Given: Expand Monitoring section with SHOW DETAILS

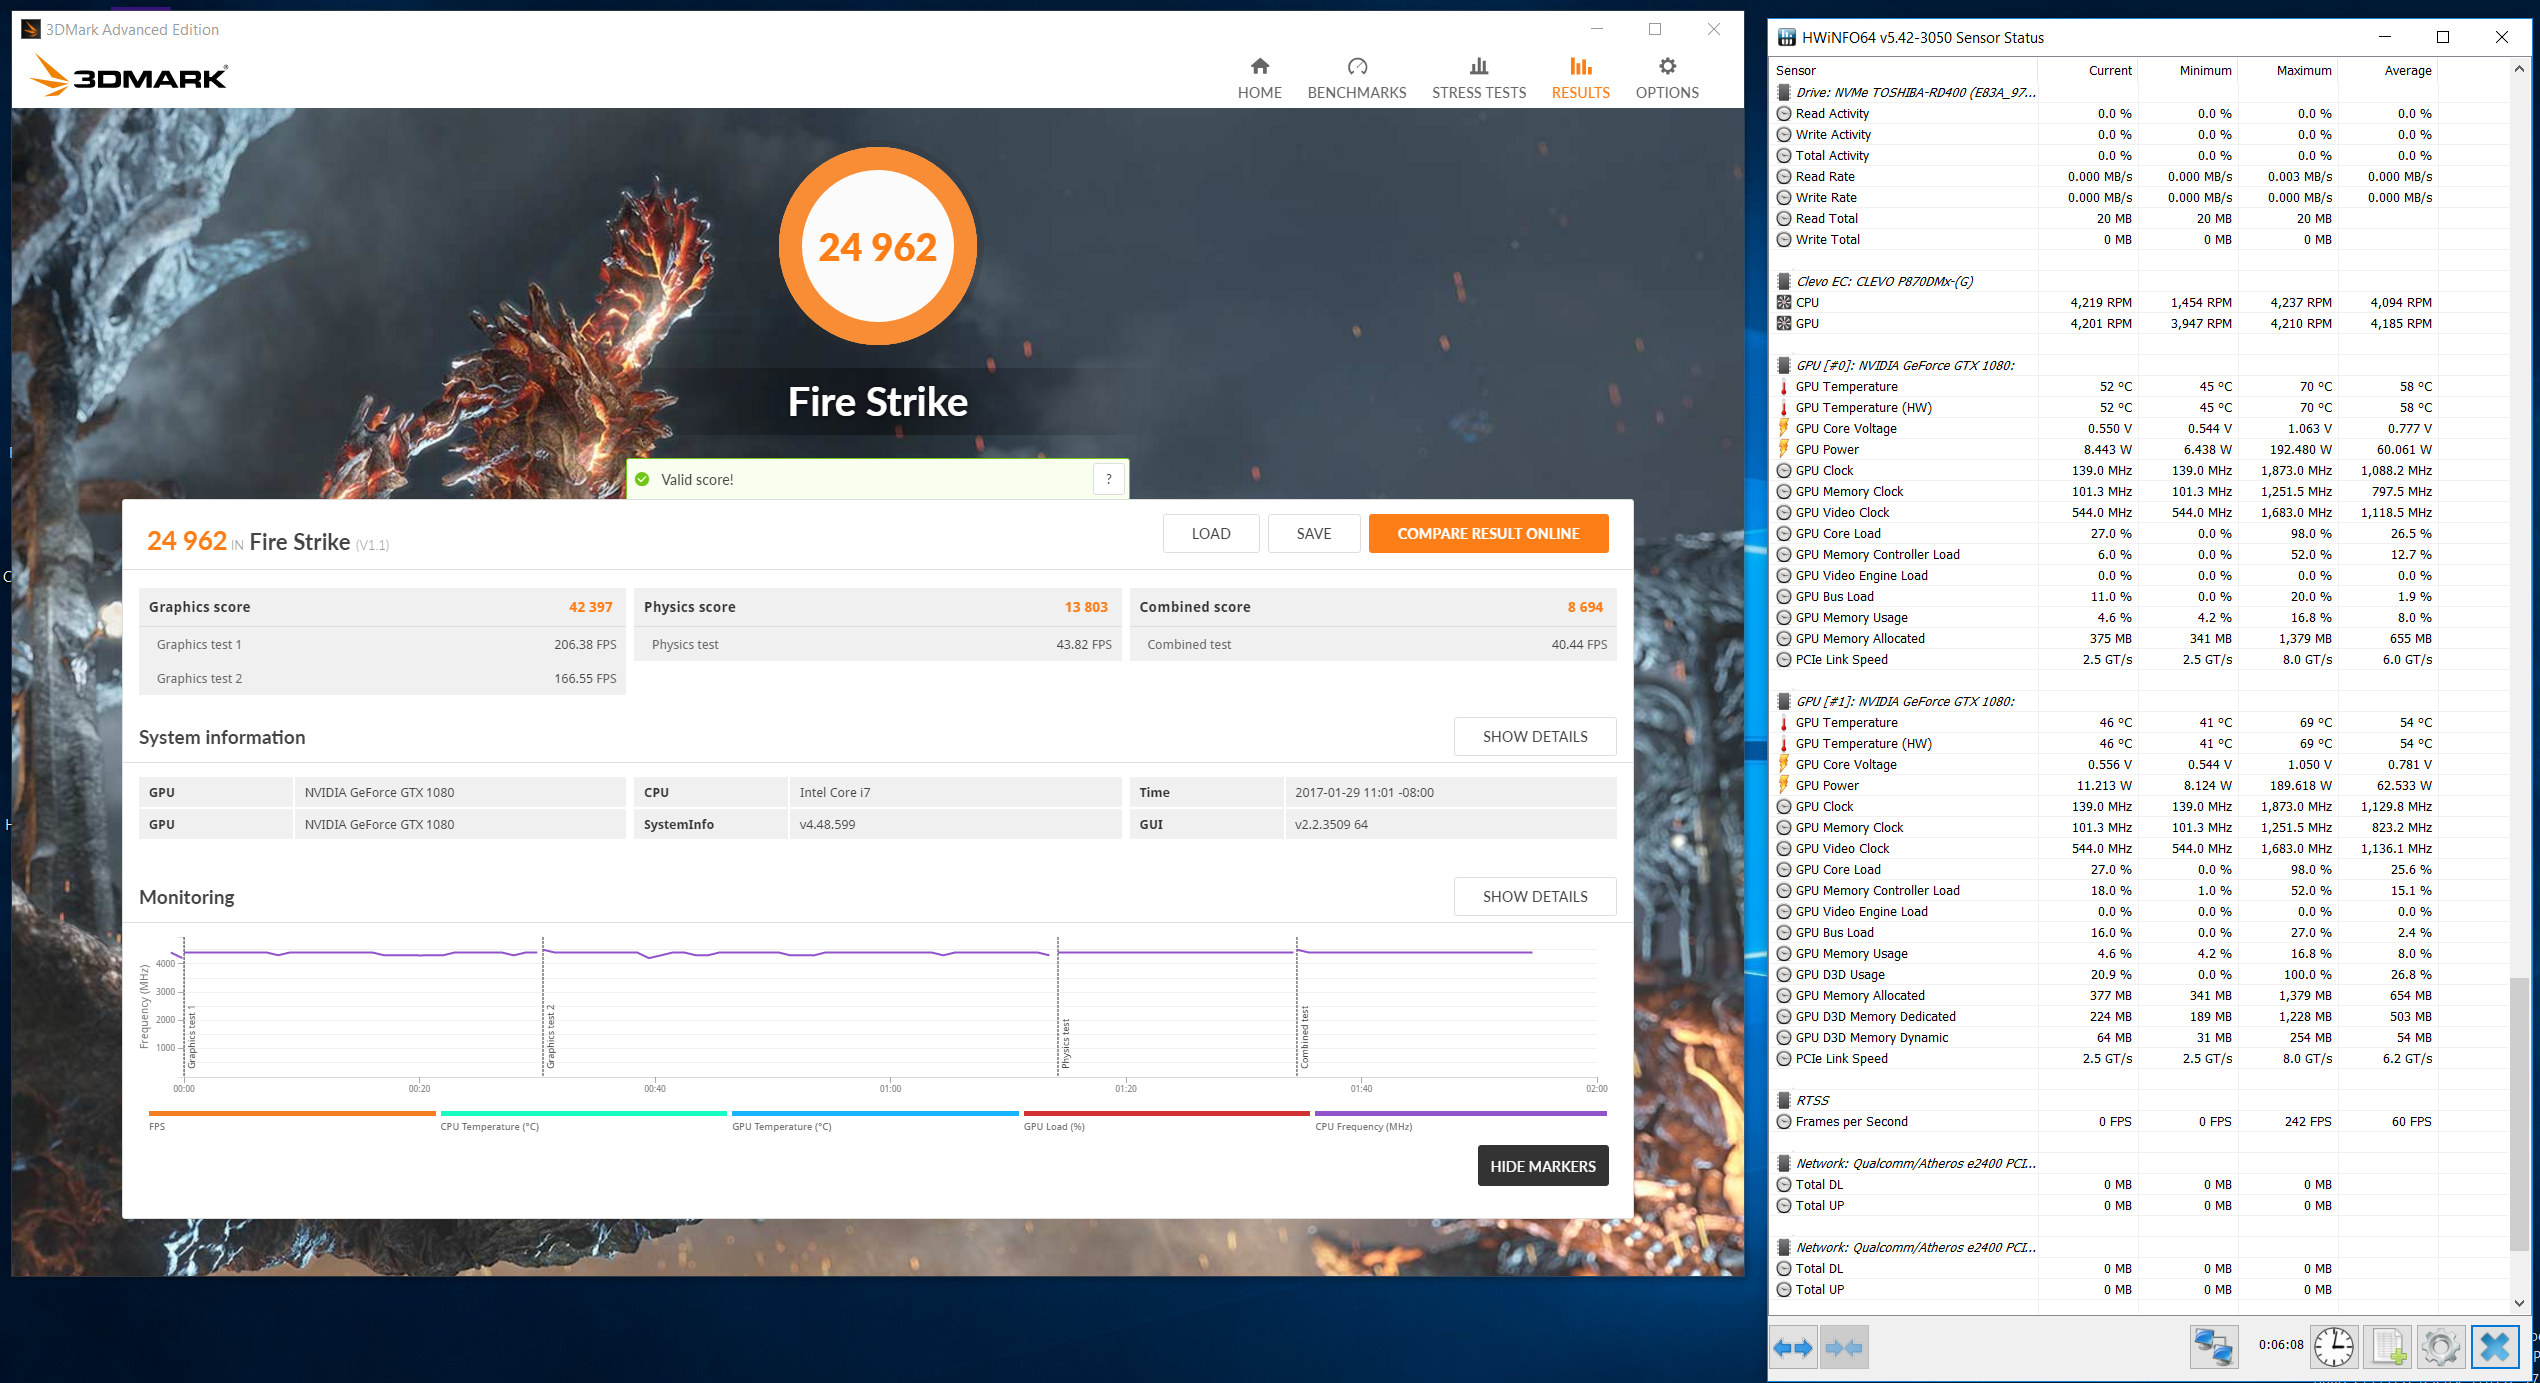Looking at the screenshot, I should pos(1534,896).
